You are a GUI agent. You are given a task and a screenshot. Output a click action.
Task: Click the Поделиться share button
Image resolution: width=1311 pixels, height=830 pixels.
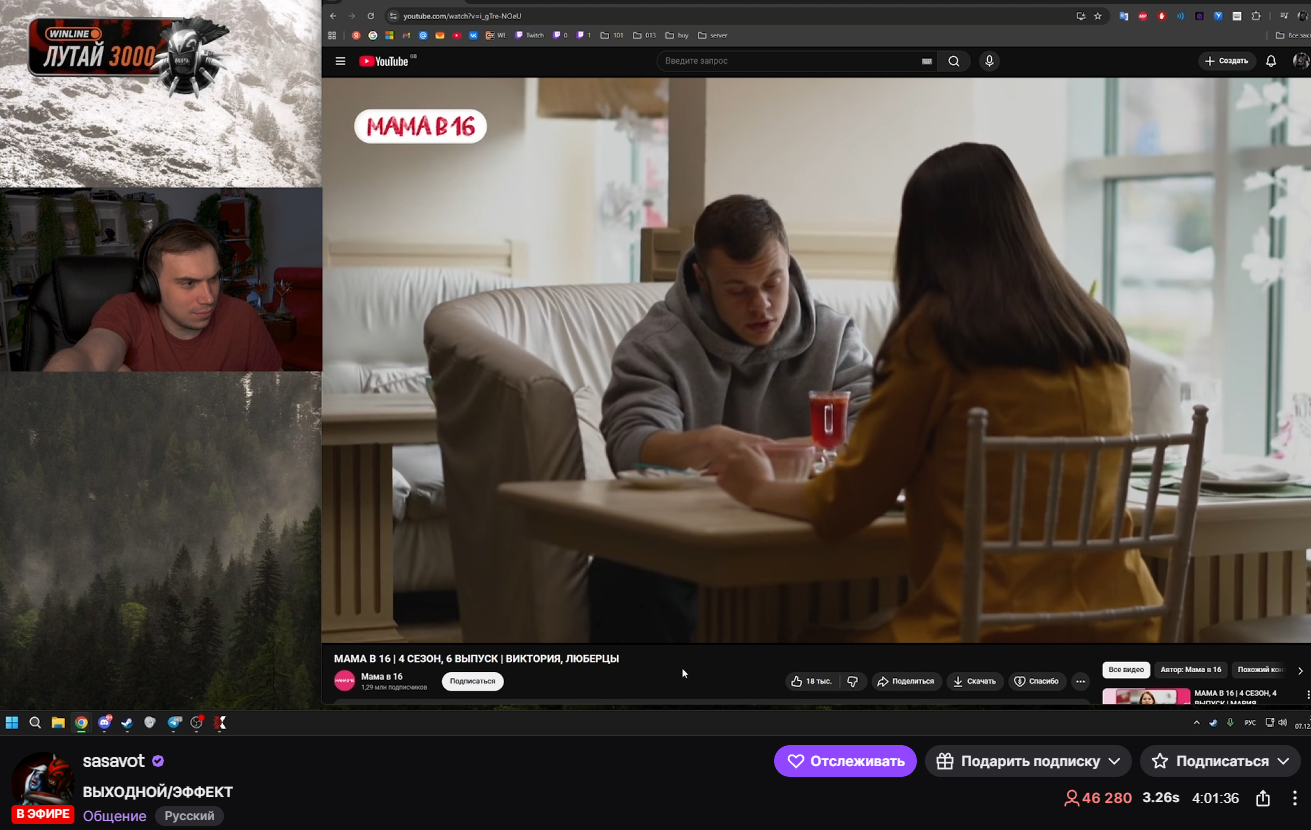(x=906, y=681)
